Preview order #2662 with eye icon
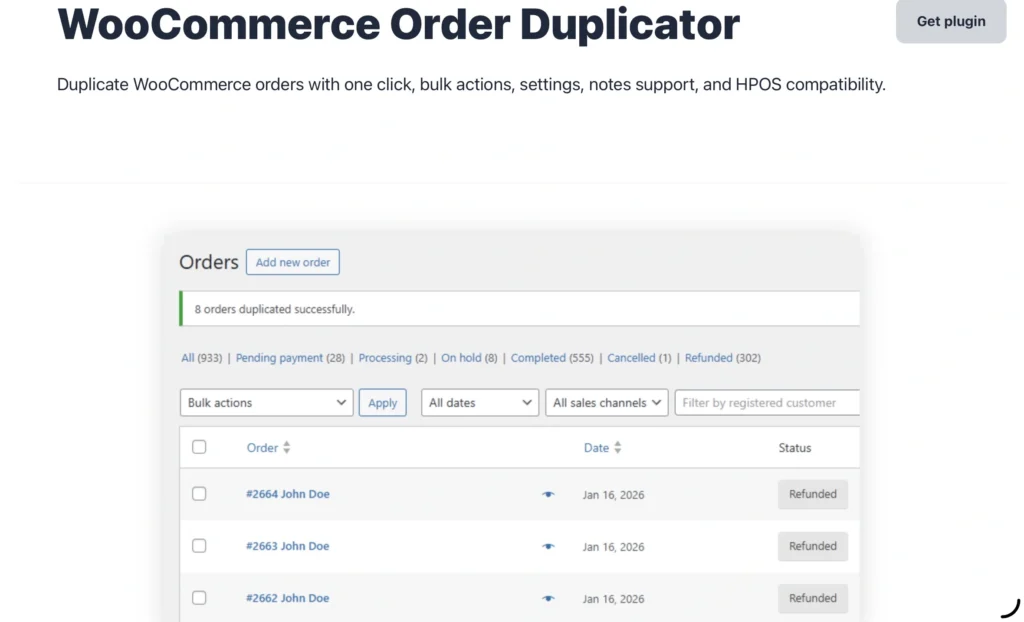Image resolution: width=1024 pixels, height=622 pixels. click(548, 598)
